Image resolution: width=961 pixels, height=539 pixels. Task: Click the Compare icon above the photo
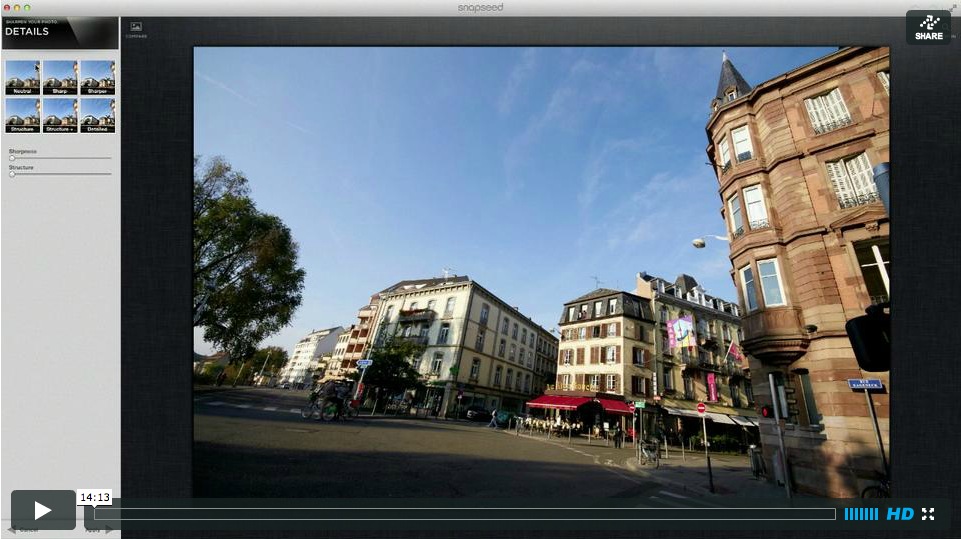[x=136, y=28]
